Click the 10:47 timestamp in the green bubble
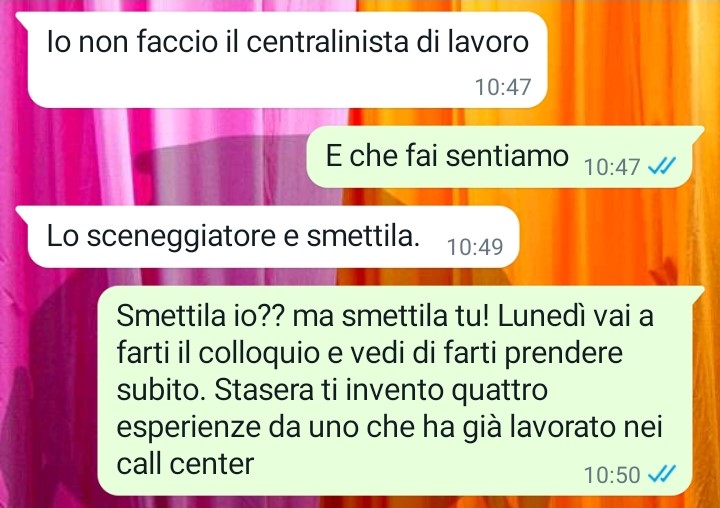The height and width of the screenshot is (508, 720). click(612, 167)
